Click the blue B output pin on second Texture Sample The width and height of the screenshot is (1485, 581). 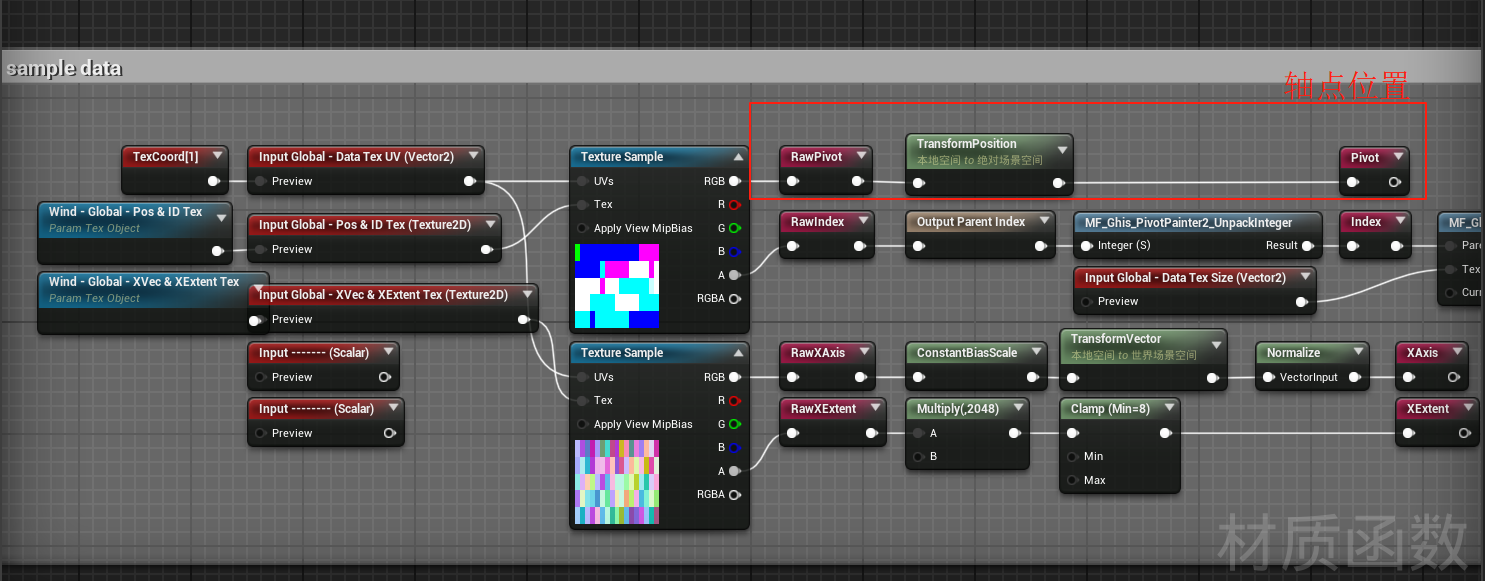coord(735,447)
